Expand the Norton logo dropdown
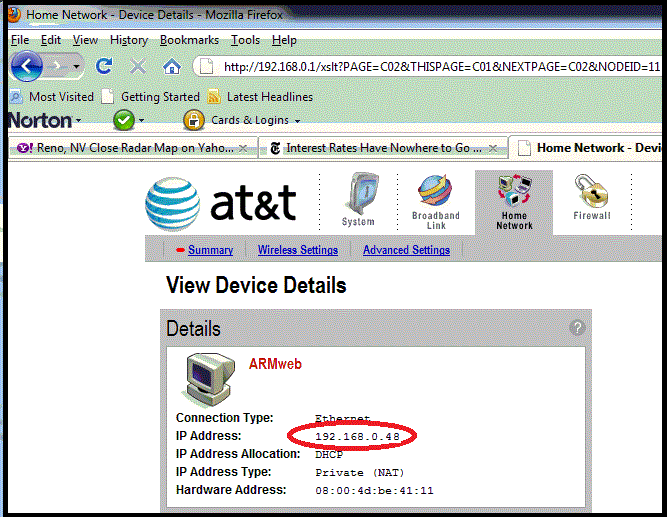This screenshot has height=517, width=667. coord(78,121)
